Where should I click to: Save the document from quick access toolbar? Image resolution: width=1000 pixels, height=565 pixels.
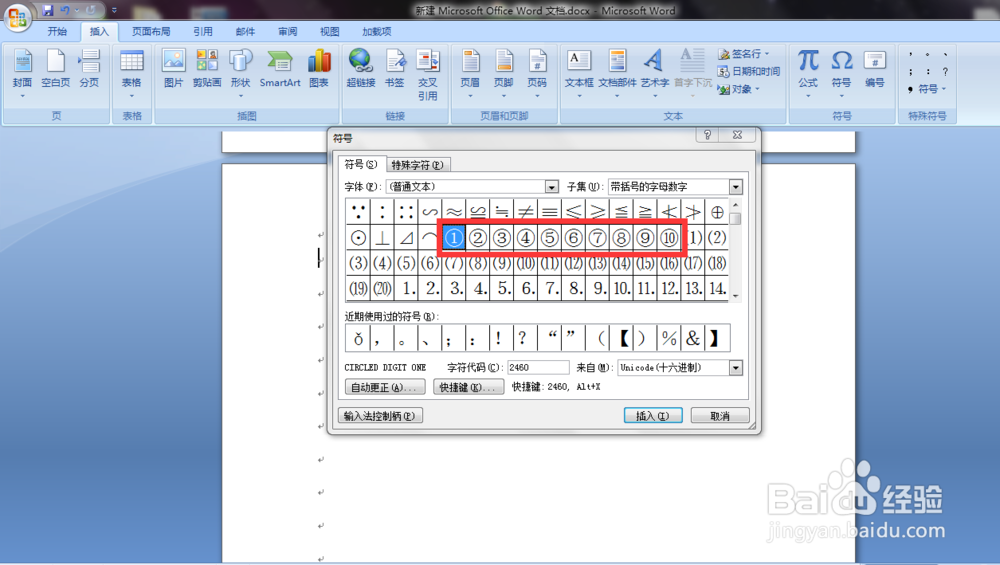coord(48,10)
